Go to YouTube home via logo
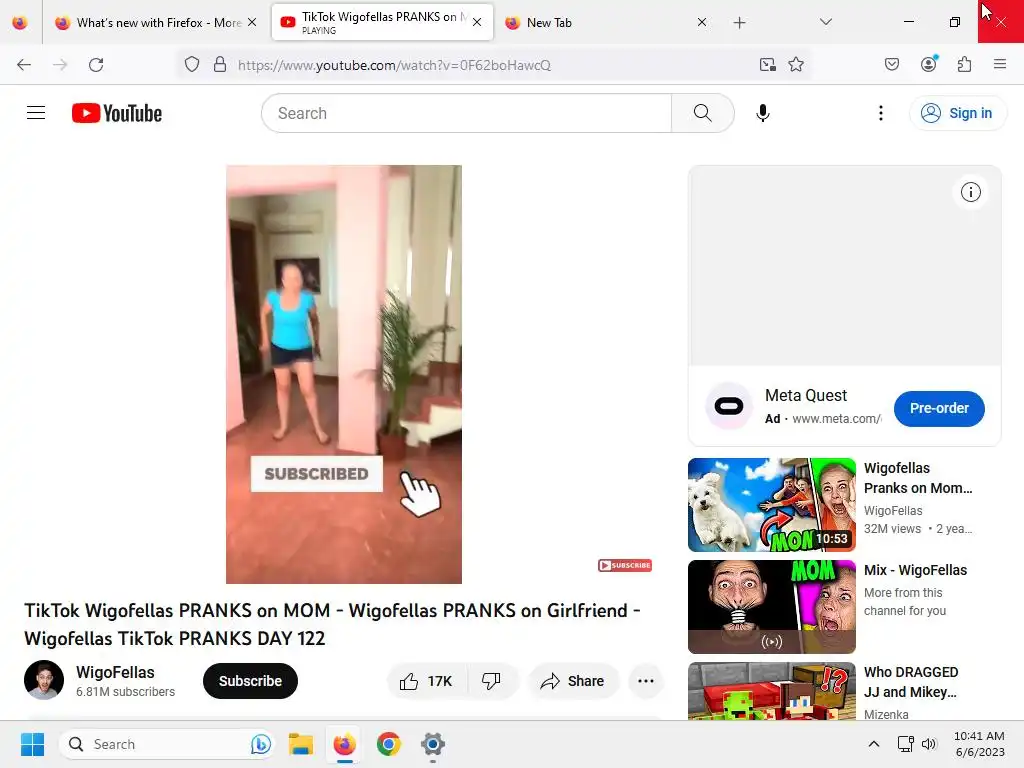Viewport: 1024px width, 768px height. (117, 113)
